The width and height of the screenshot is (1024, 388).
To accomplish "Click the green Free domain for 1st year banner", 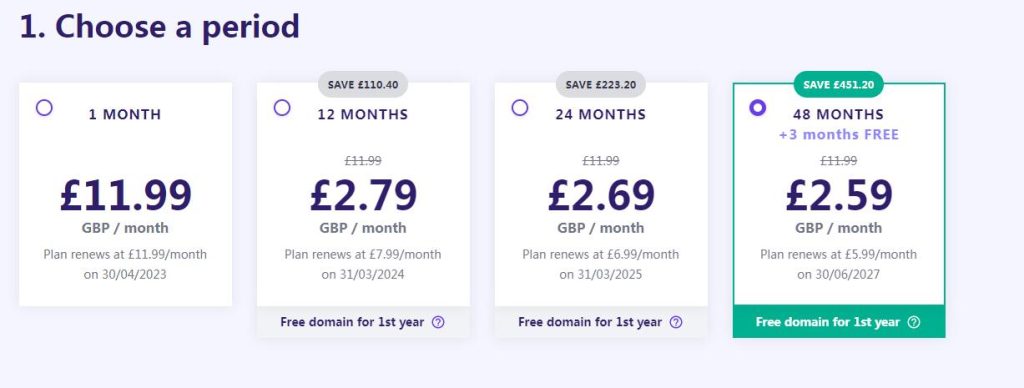I will 839,321.
